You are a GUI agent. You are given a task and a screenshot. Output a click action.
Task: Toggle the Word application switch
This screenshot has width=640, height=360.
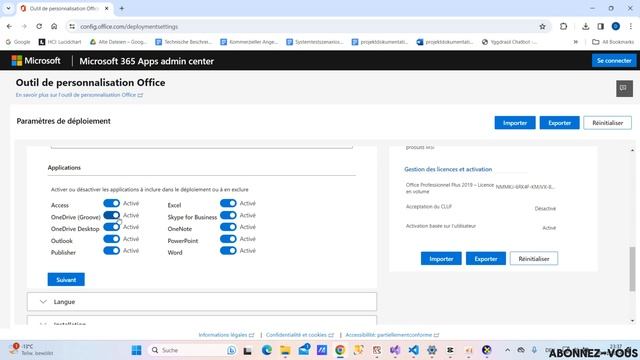228,251
